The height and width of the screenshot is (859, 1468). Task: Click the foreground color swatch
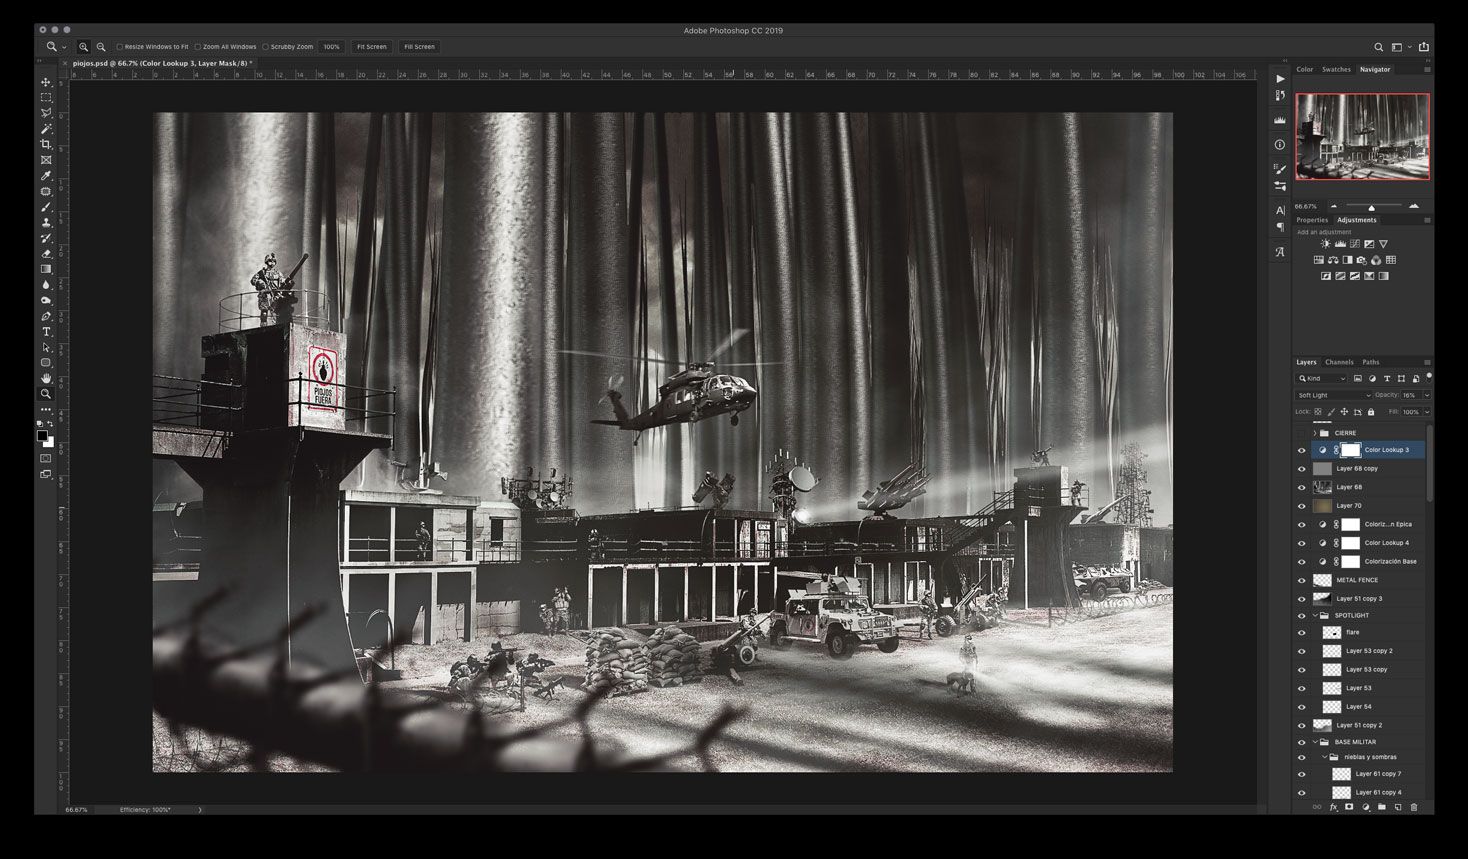(x=42, y=435)
